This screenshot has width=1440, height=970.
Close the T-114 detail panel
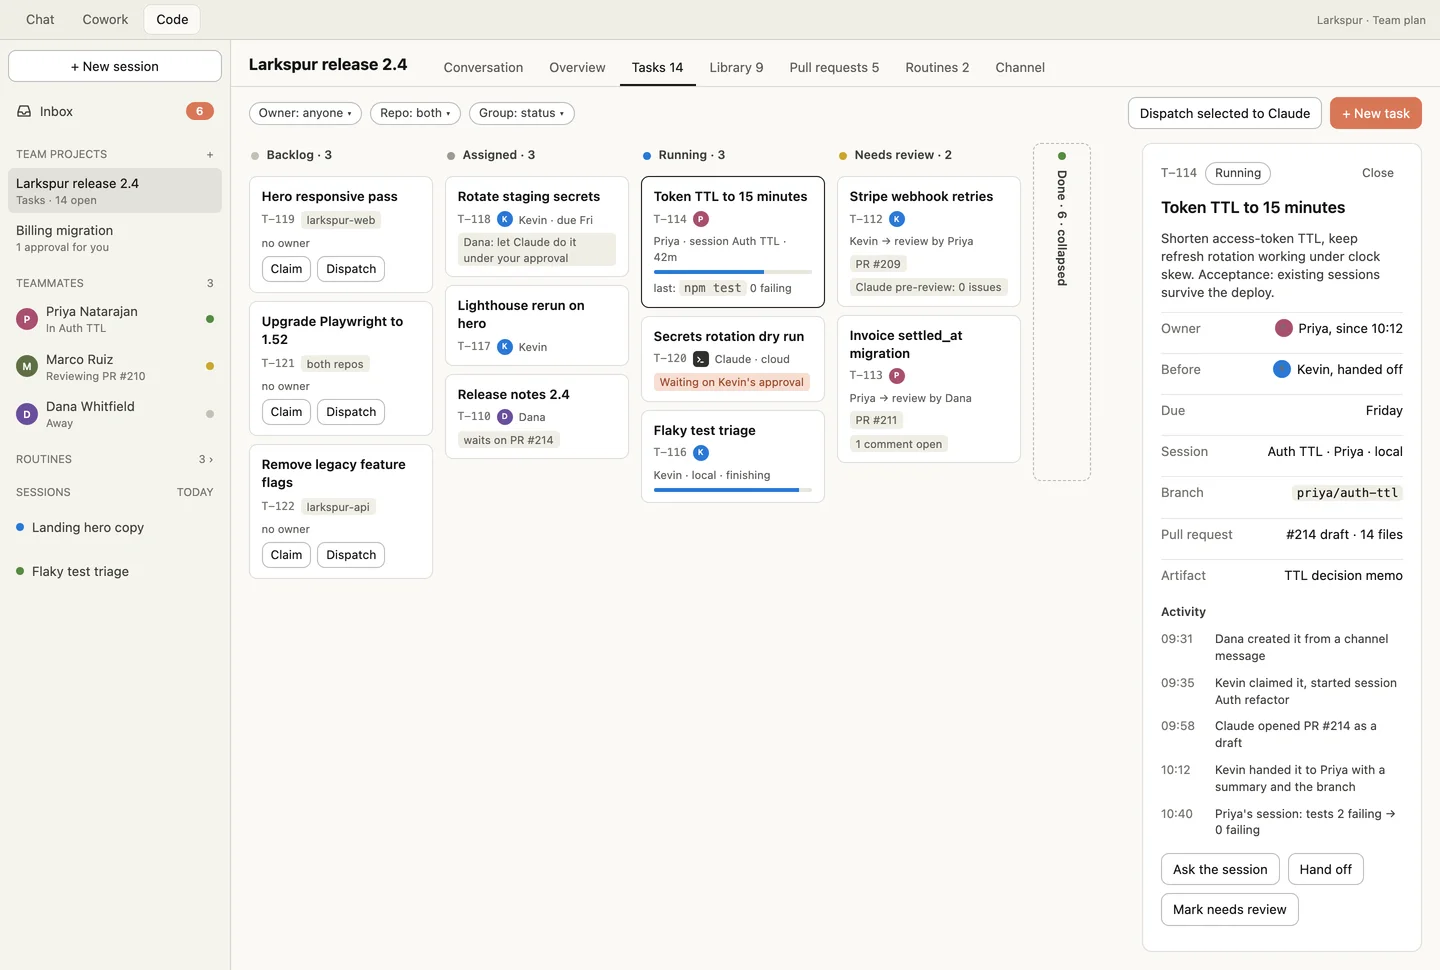point(1377,173)
